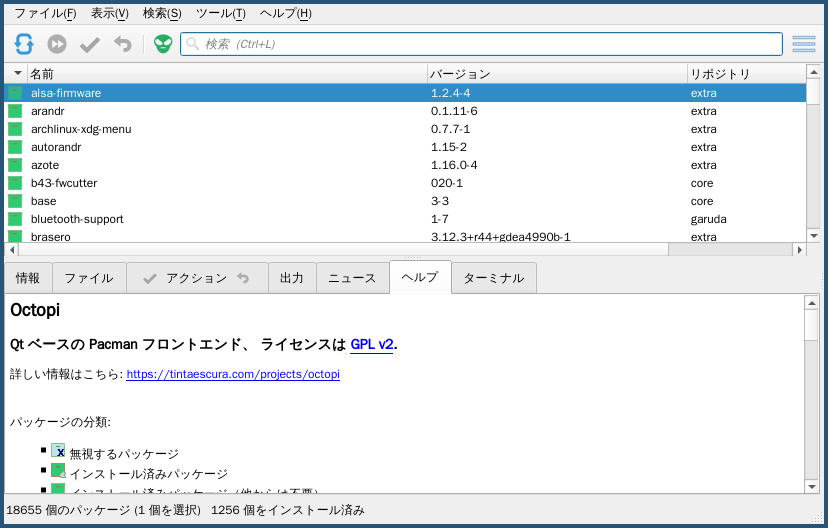Select the autorandr package row
The height and width of the screenshot is (528, 828).
click(406, 147)
